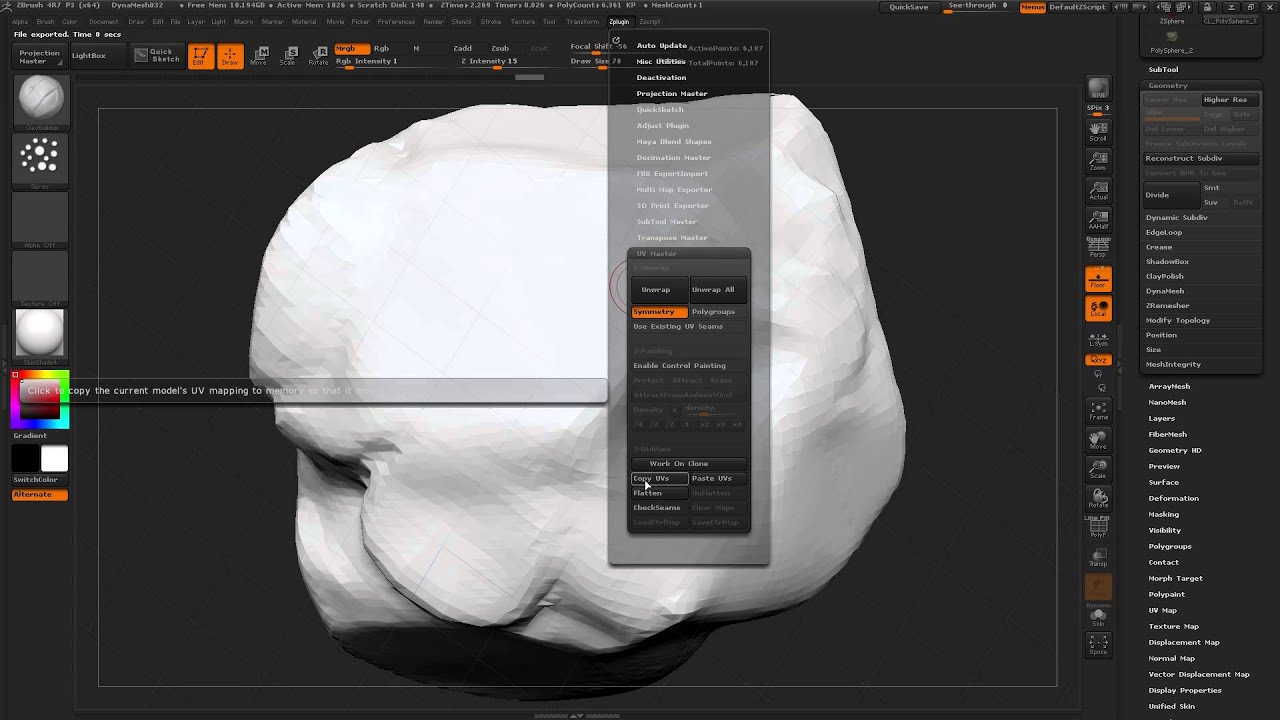1280x720 pixels.
Task: Toggle Local symmetry transformations
Action: coord(1098,309)
